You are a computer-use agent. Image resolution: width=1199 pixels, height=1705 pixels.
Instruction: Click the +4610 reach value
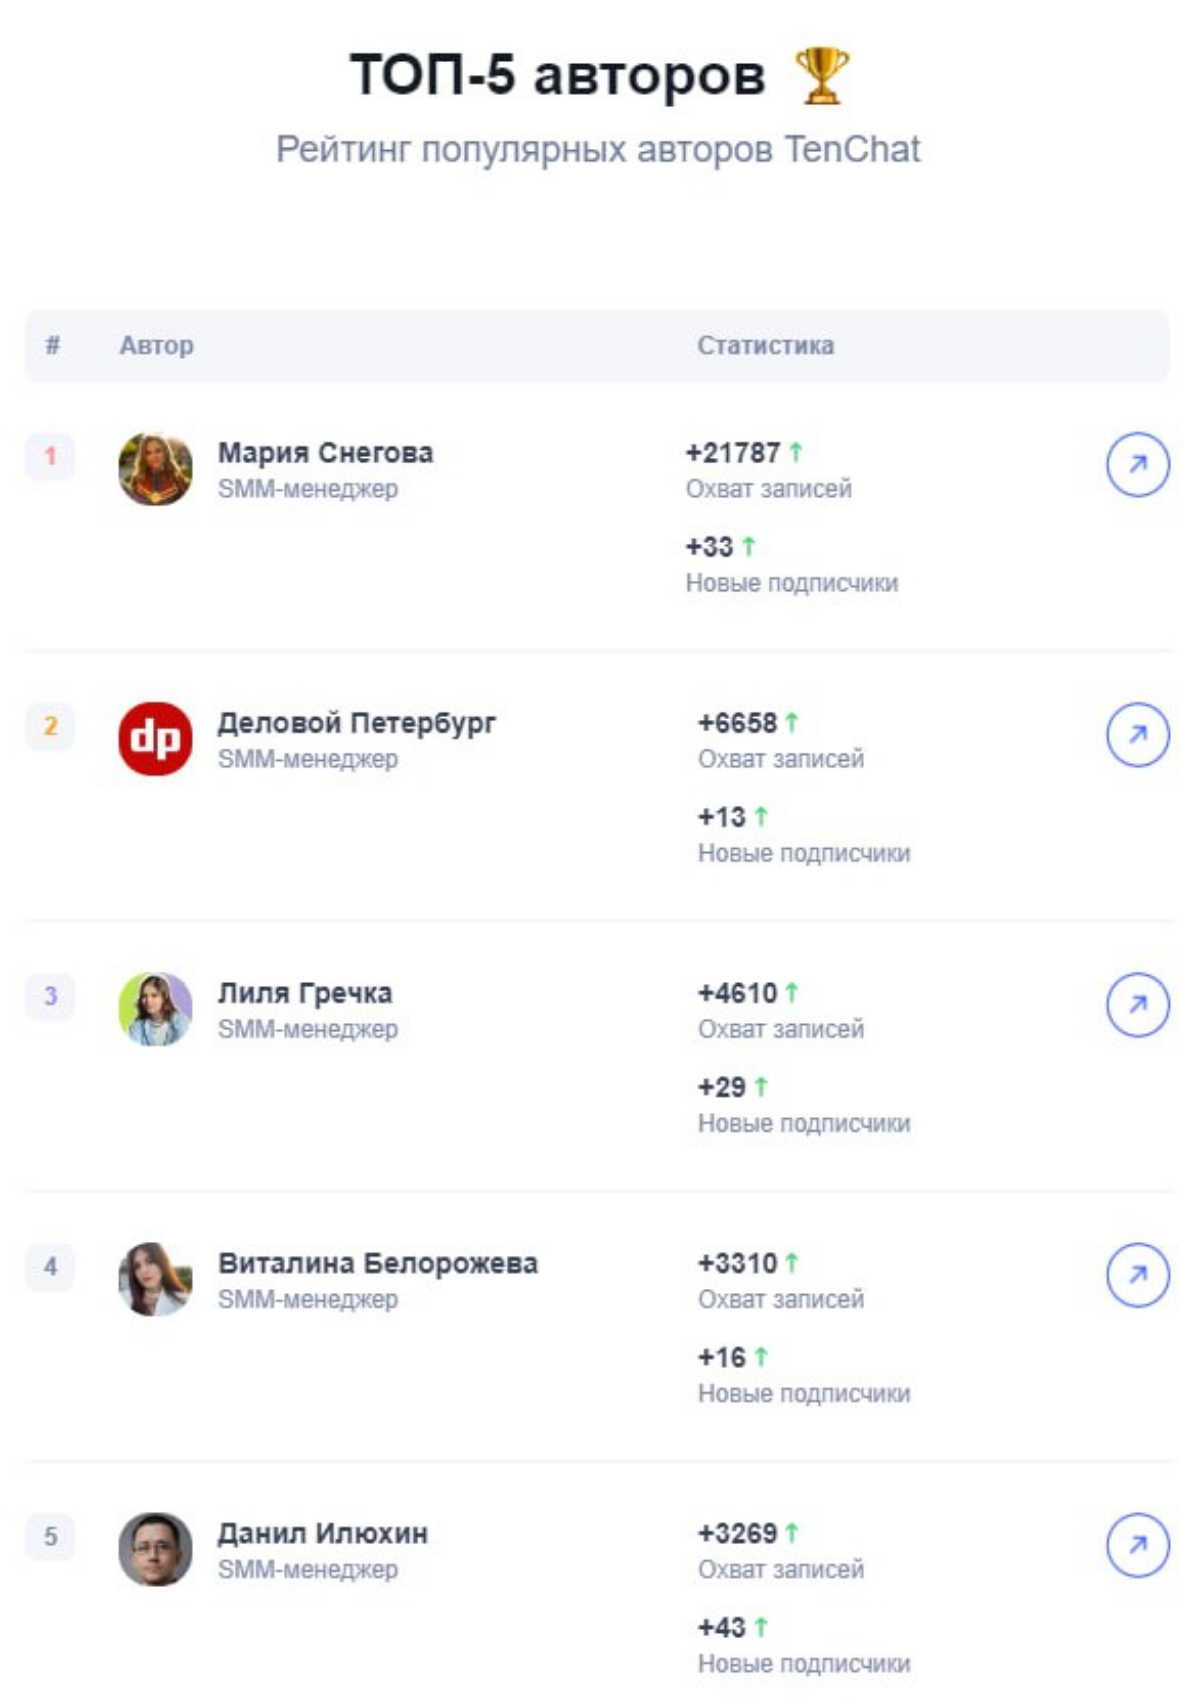[x=737, y=993]
